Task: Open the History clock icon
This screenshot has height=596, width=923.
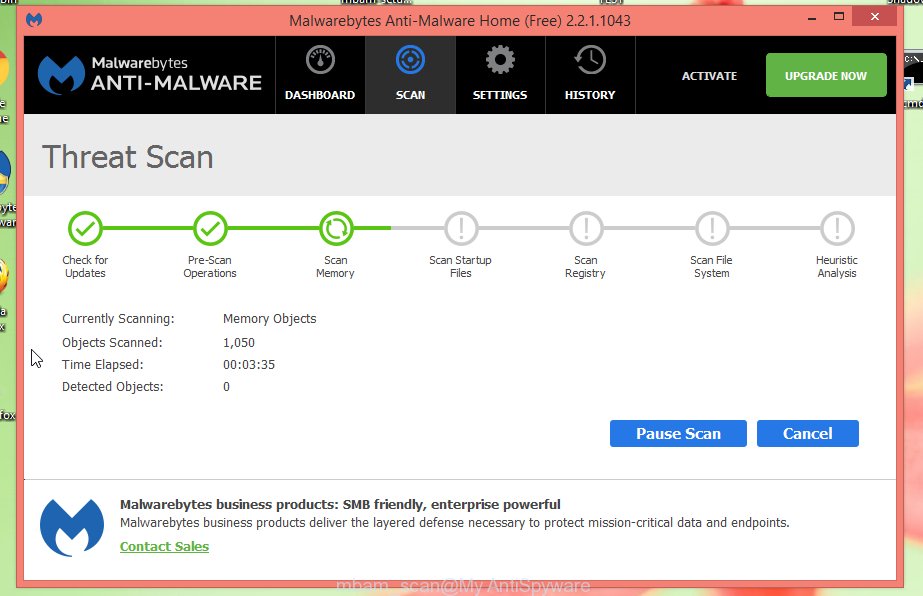Action: pyautogui.click(x=590, y=60)
